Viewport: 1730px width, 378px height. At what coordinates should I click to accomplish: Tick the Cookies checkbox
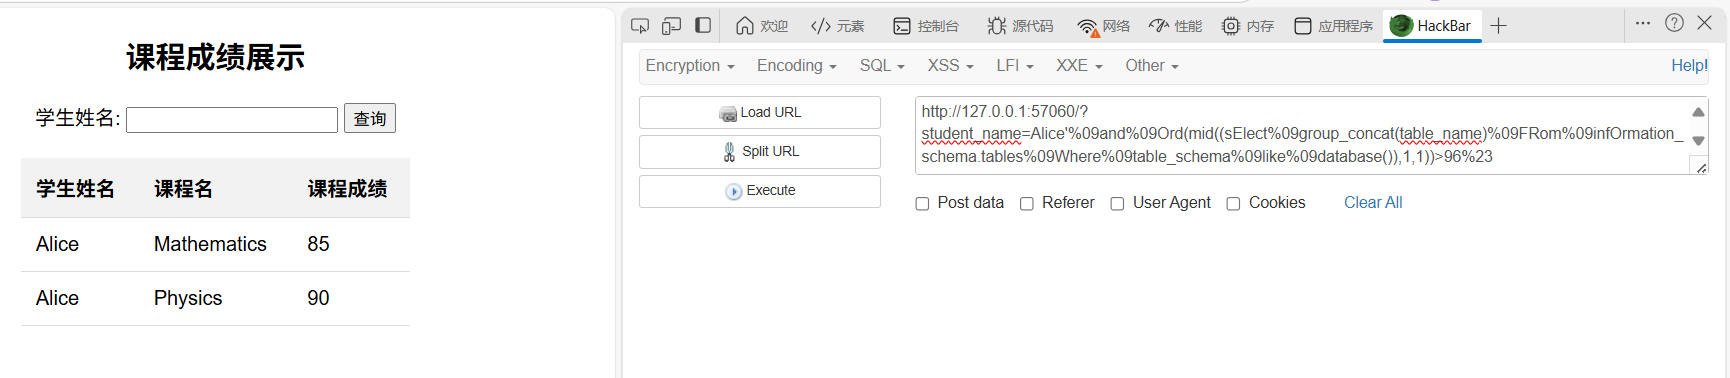click(x=1233, y=204)
